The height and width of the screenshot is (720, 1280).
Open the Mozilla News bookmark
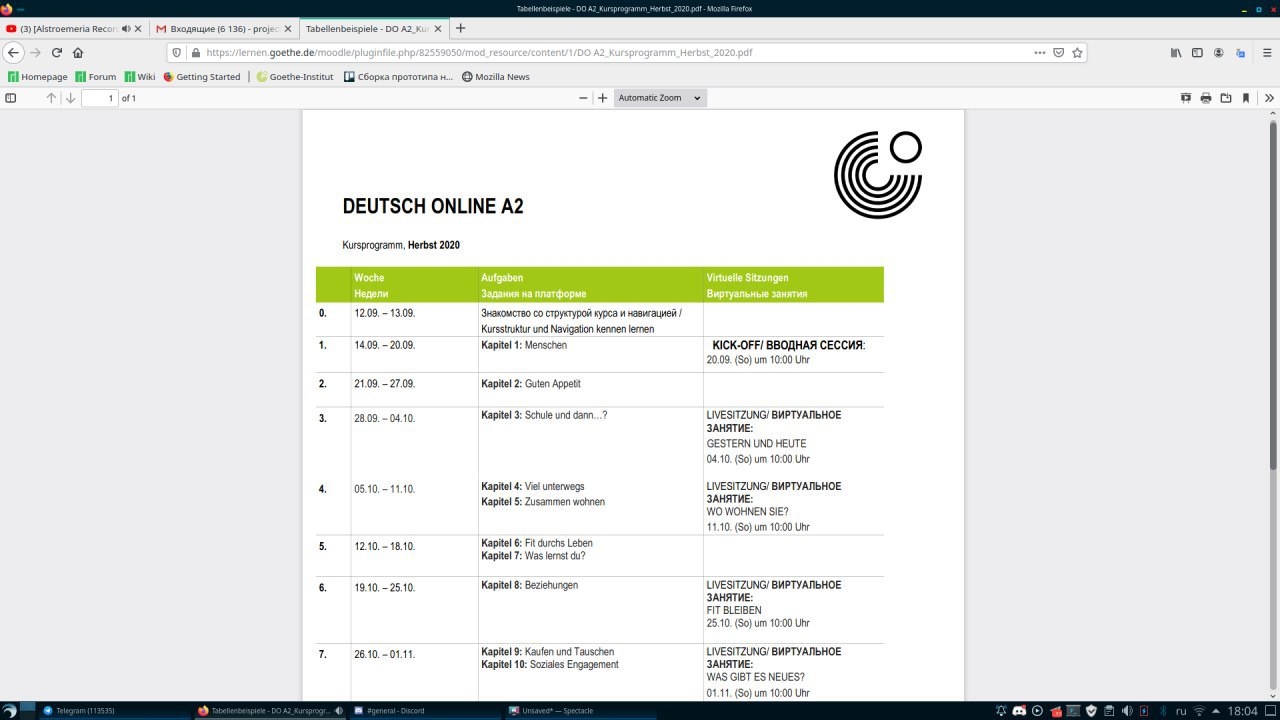coord(496,76)
